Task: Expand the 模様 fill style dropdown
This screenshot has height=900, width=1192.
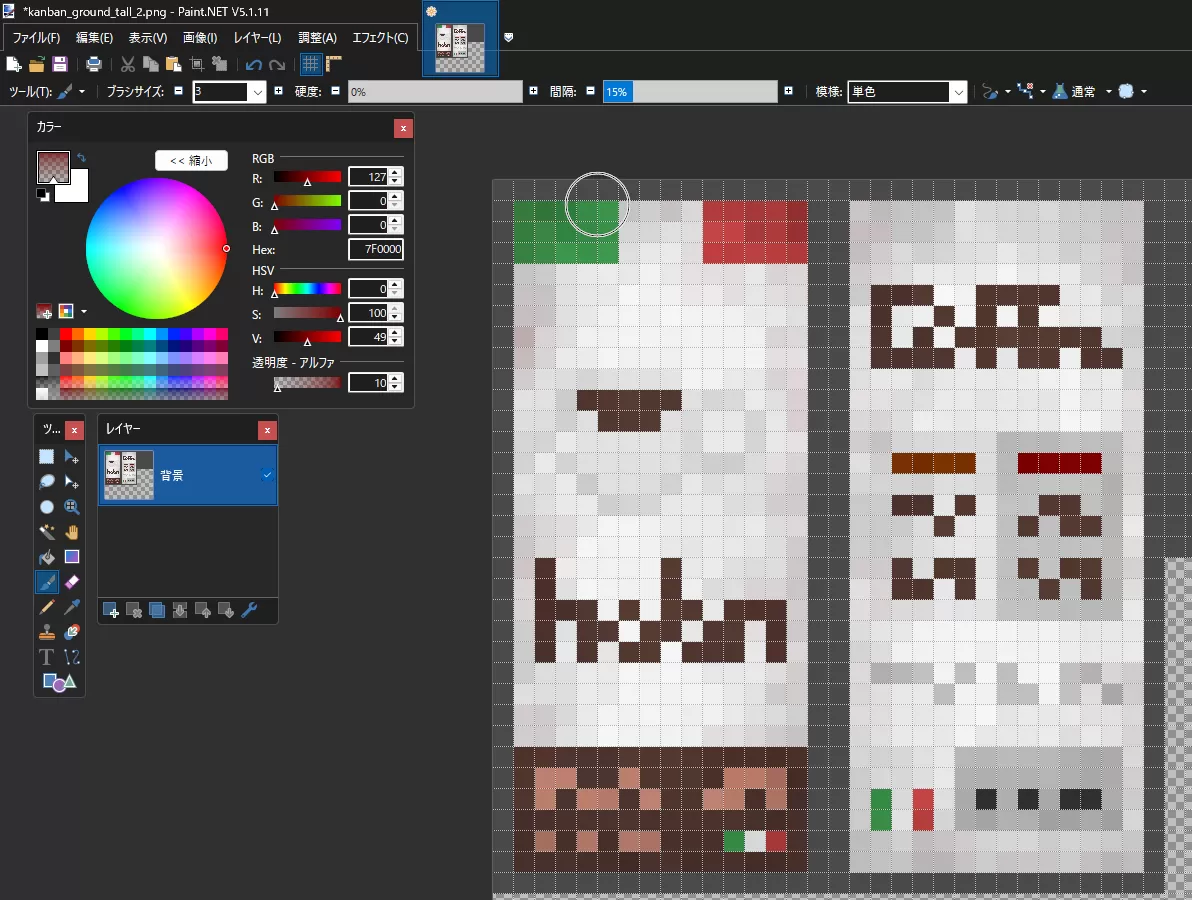Action: point(958,92)
